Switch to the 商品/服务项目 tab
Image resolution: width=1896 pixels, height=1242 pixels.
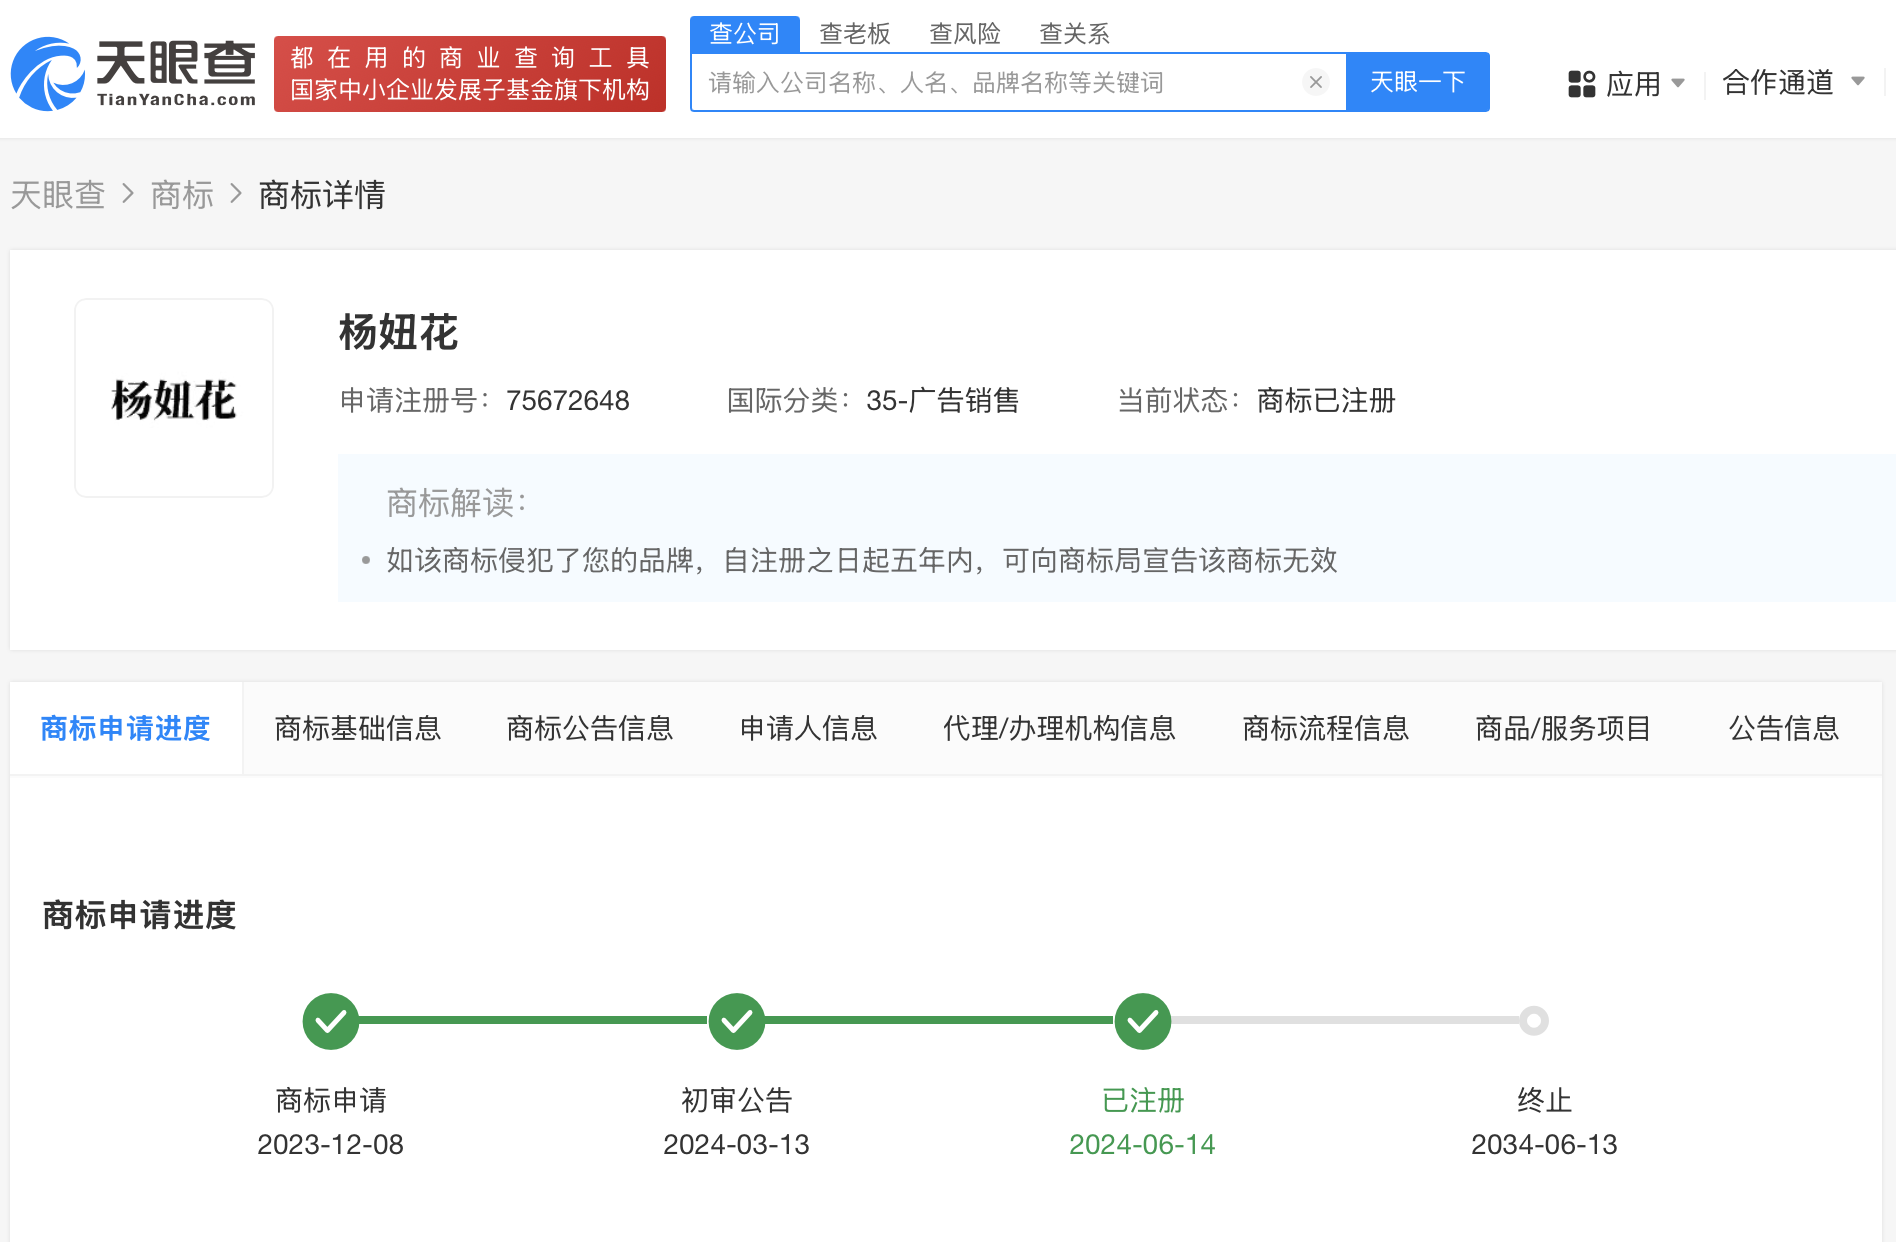point(1563,729)
